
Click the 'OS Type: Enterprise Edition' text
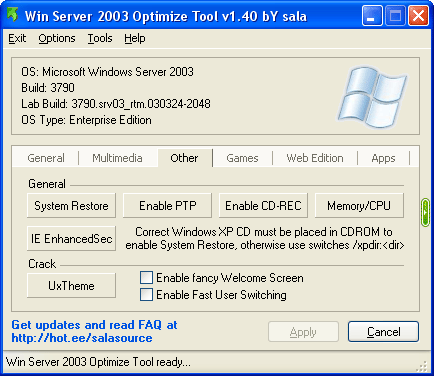pyautogui.click(x=86, y=120)
